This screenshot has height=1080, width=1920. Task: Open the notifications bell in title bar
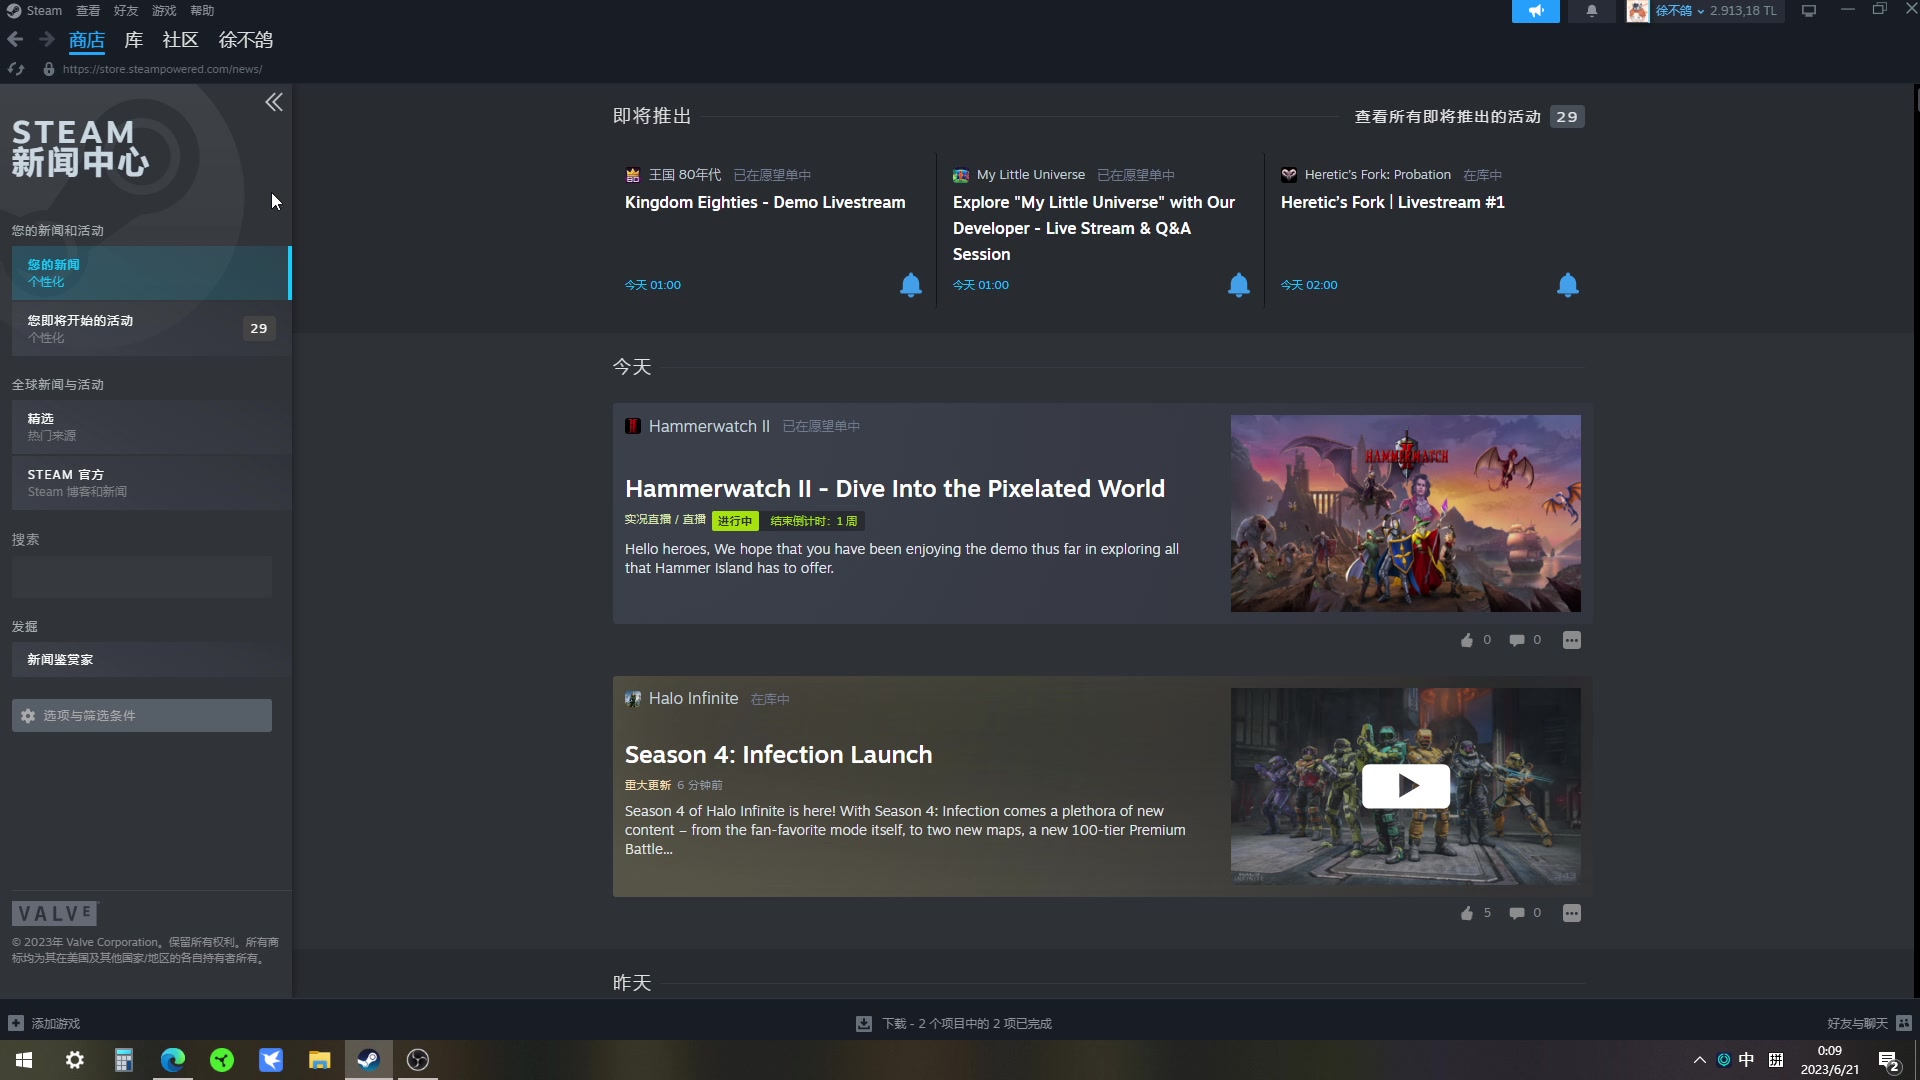1591,11
